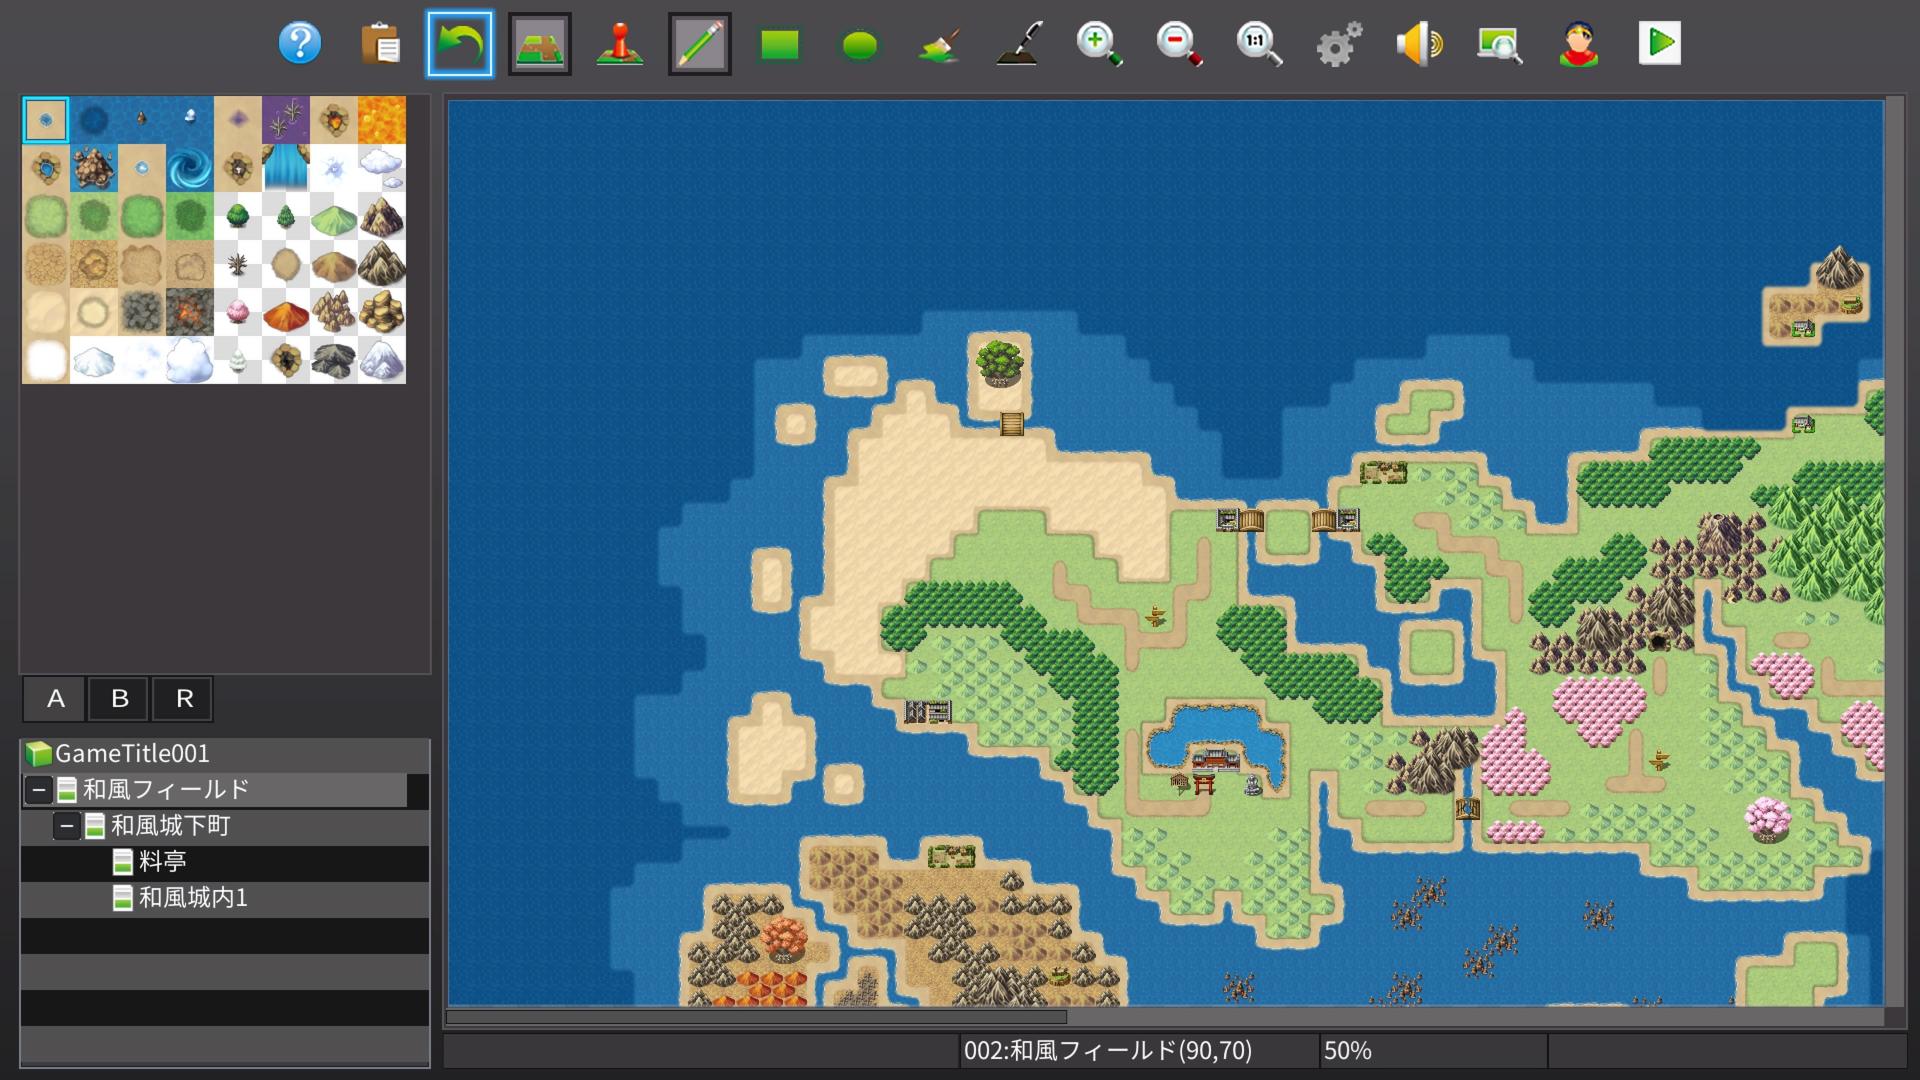Viewport: 1920px width, 1080px height.
Task: Switch to tileset tab R
Action: point(184,699)
